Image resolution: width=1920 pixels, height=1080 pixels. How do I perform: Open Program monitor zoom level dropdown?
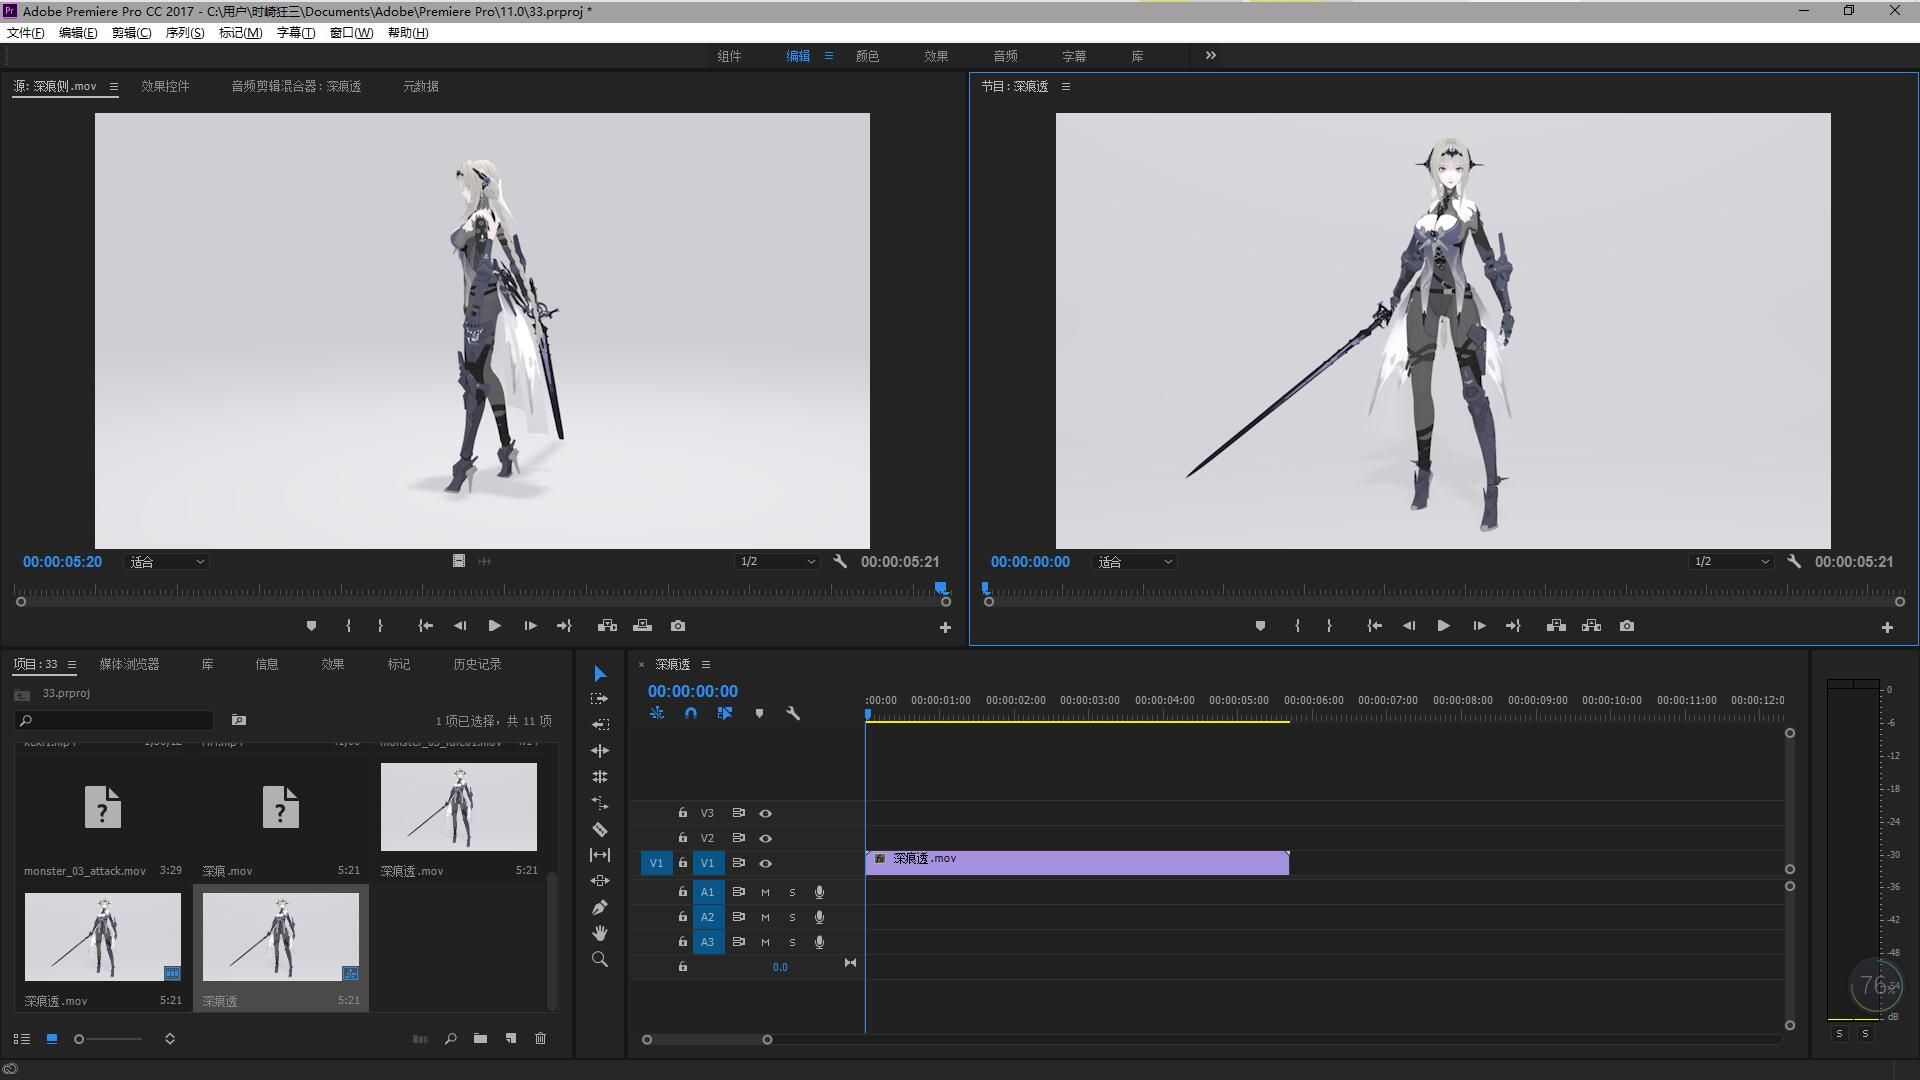[1134, 562]
